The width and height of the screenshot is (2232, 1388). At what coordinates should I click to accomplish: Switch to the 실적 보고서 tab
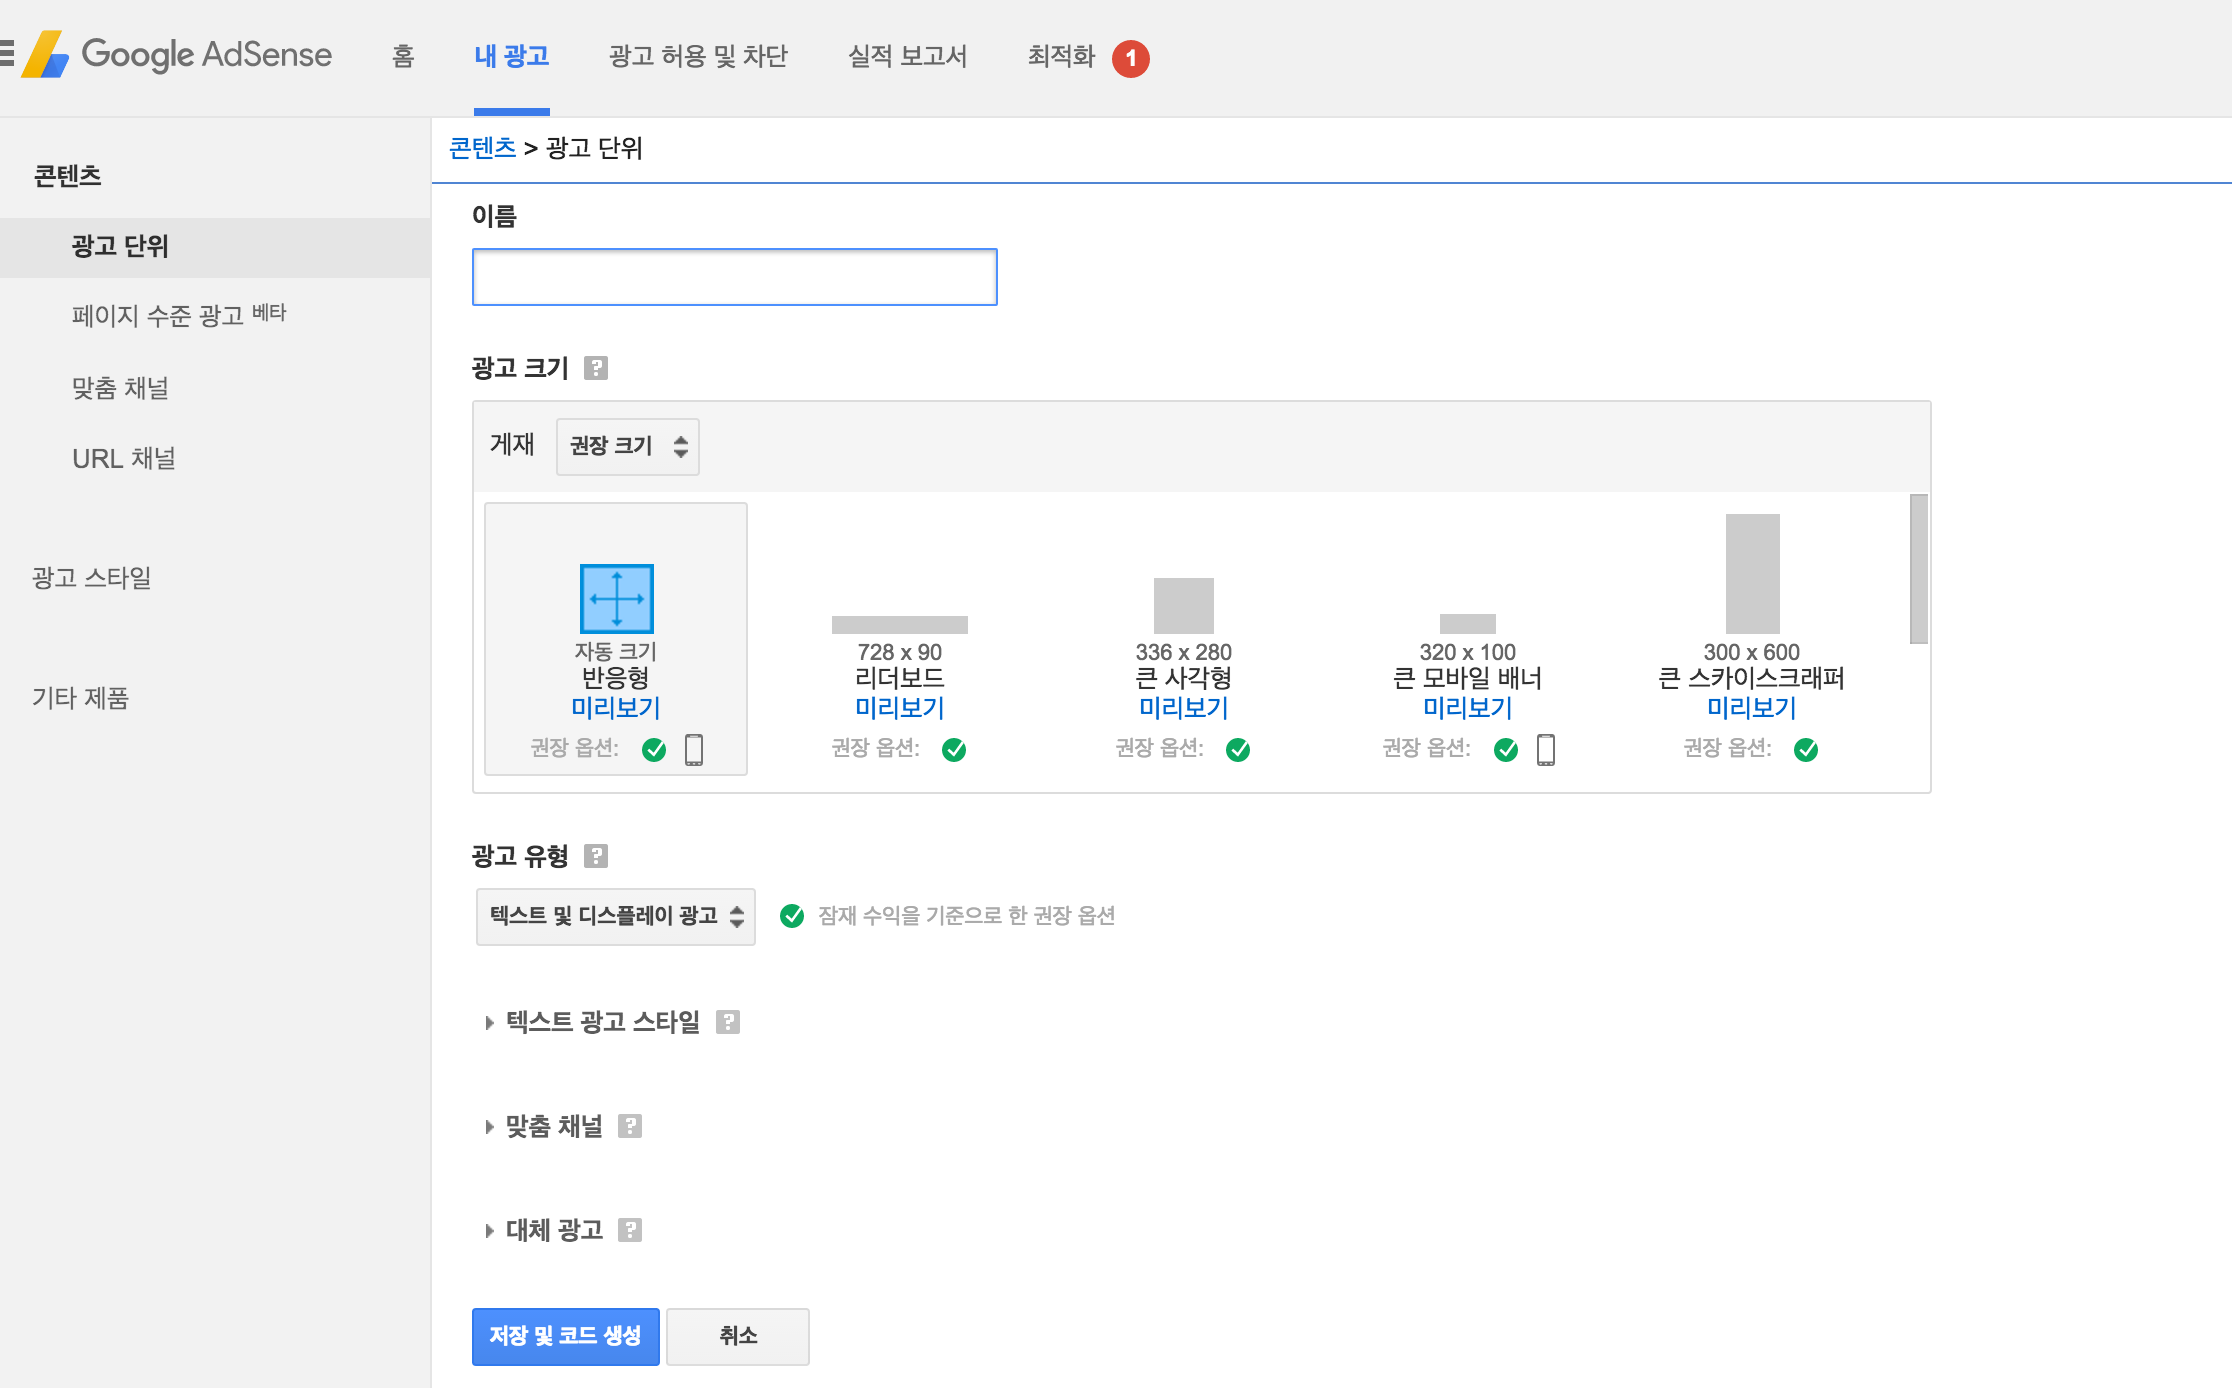pyautogui.click(x=906, y=57)
